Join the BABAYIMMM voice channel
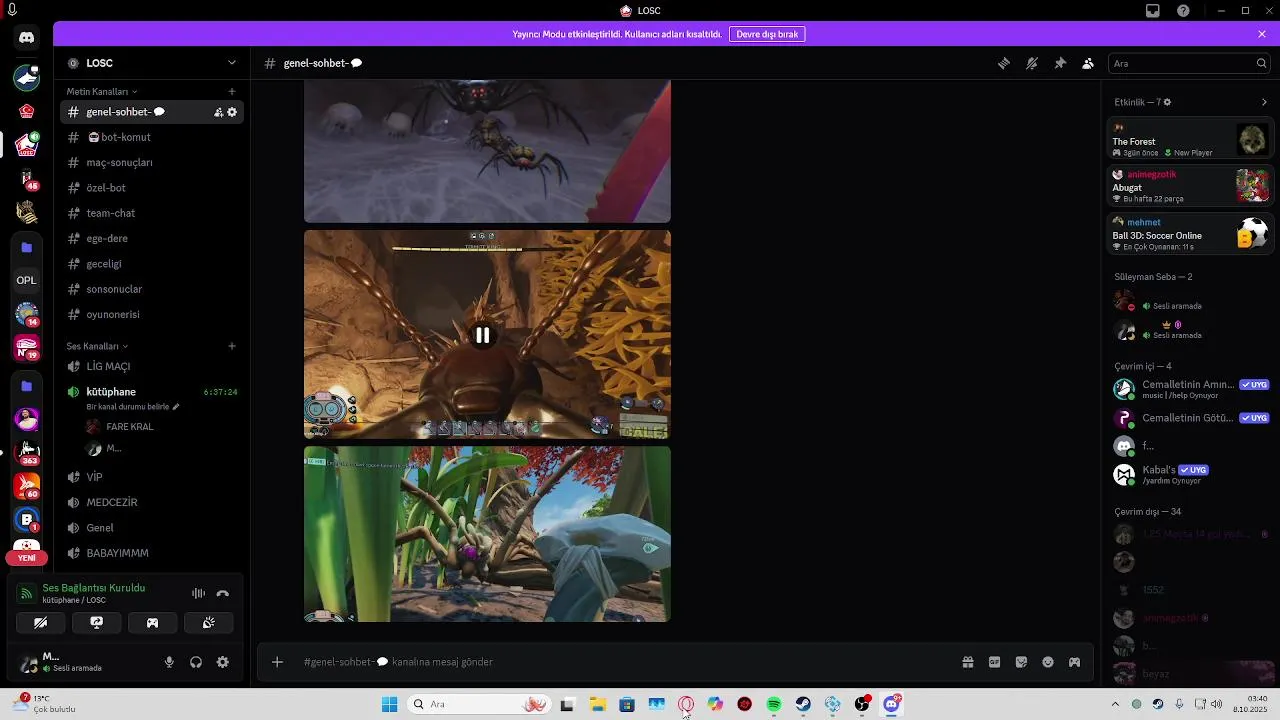This screenshot has height=720, width=1280. 152,553
